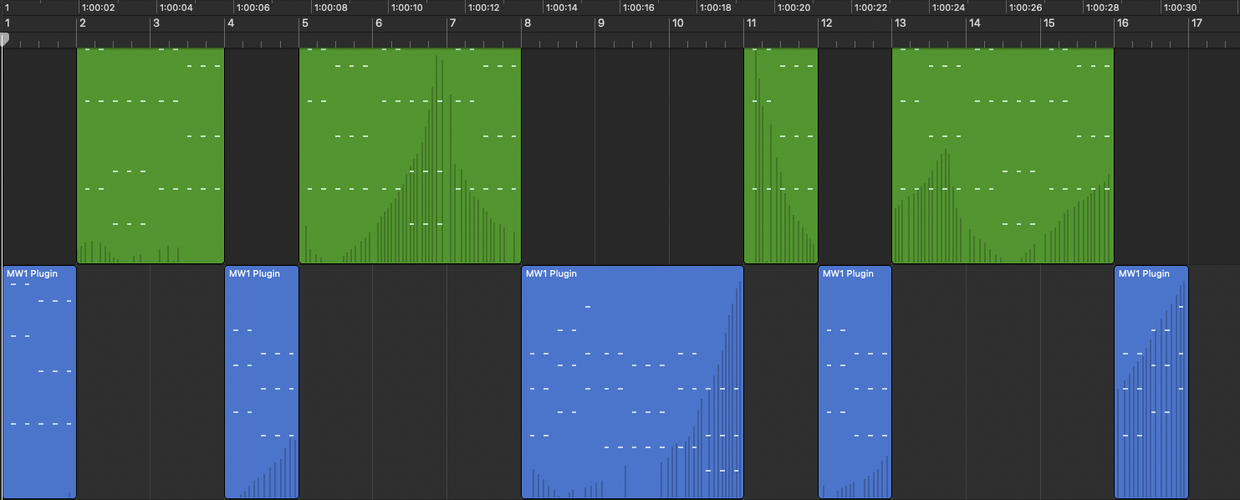The image size is (1240, 500).
Task: Click the 1:00:08 timecode in the ruler
Action: [329, 7]
